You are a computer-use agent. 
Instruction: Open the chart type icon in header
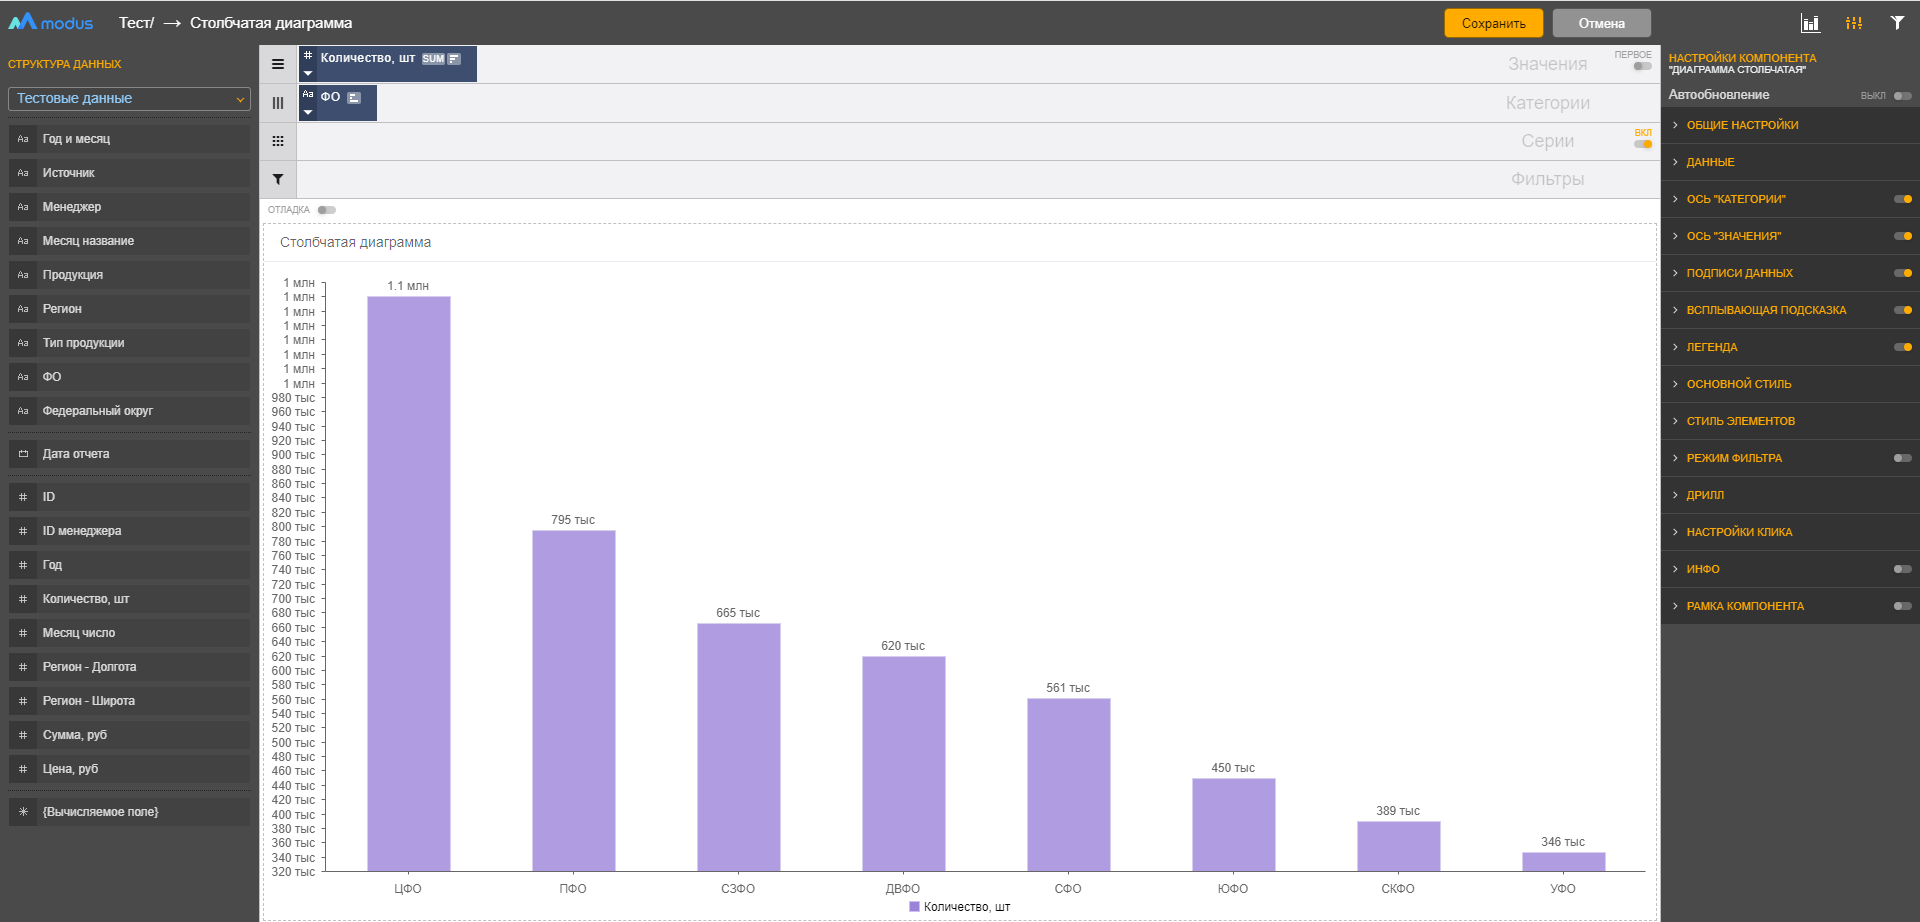1810,23
